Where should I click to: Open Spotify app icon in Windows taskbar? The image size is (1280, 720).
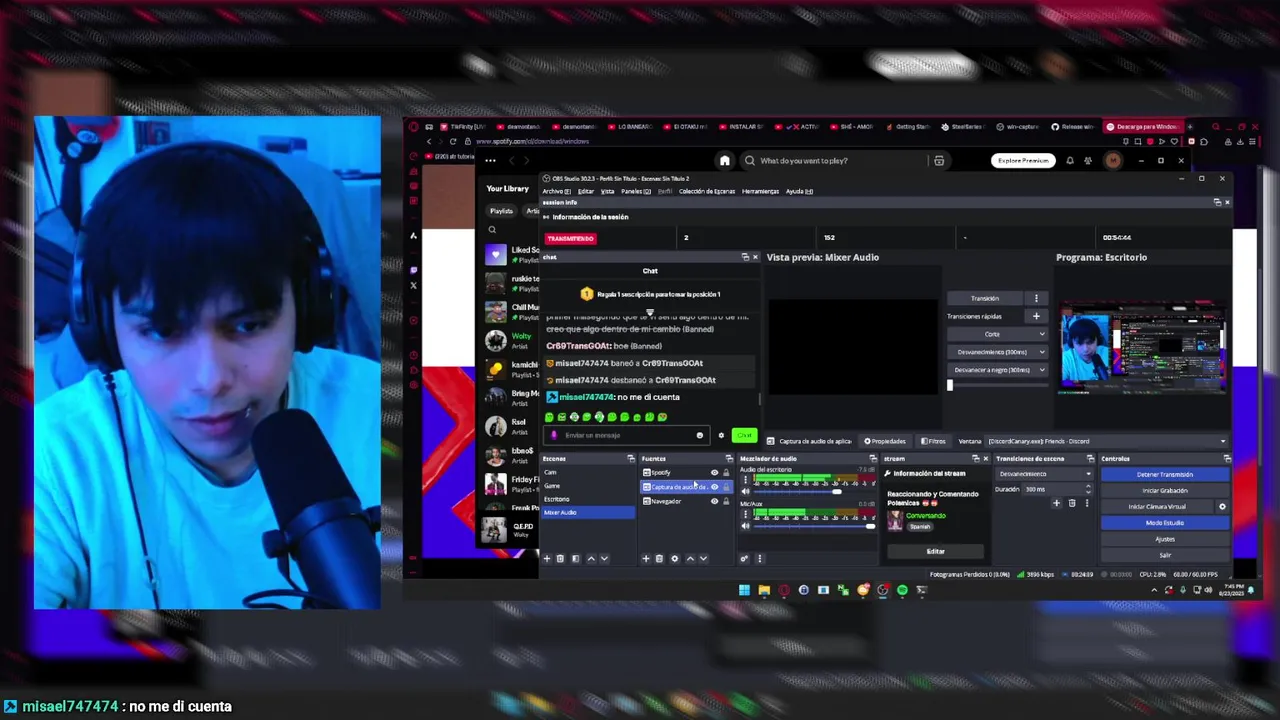(902, 590)
